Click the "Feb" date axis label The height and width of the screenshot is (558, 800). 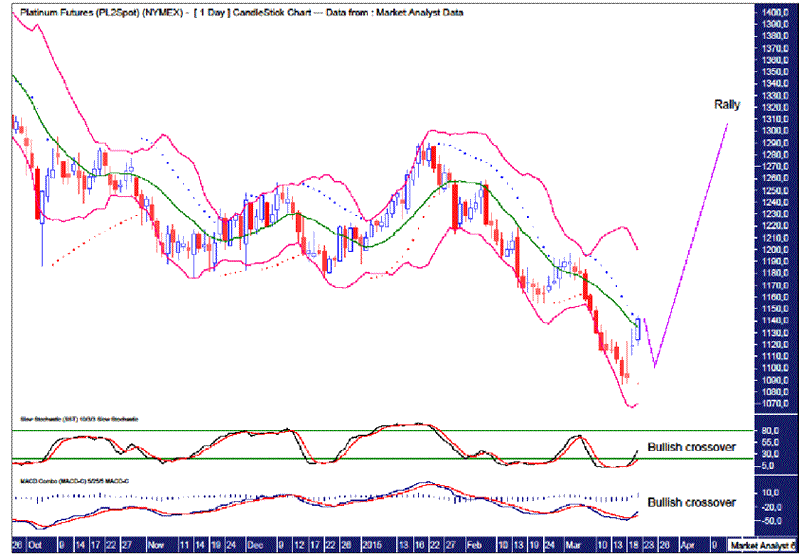pyautogui.click(x=474, y=545)
